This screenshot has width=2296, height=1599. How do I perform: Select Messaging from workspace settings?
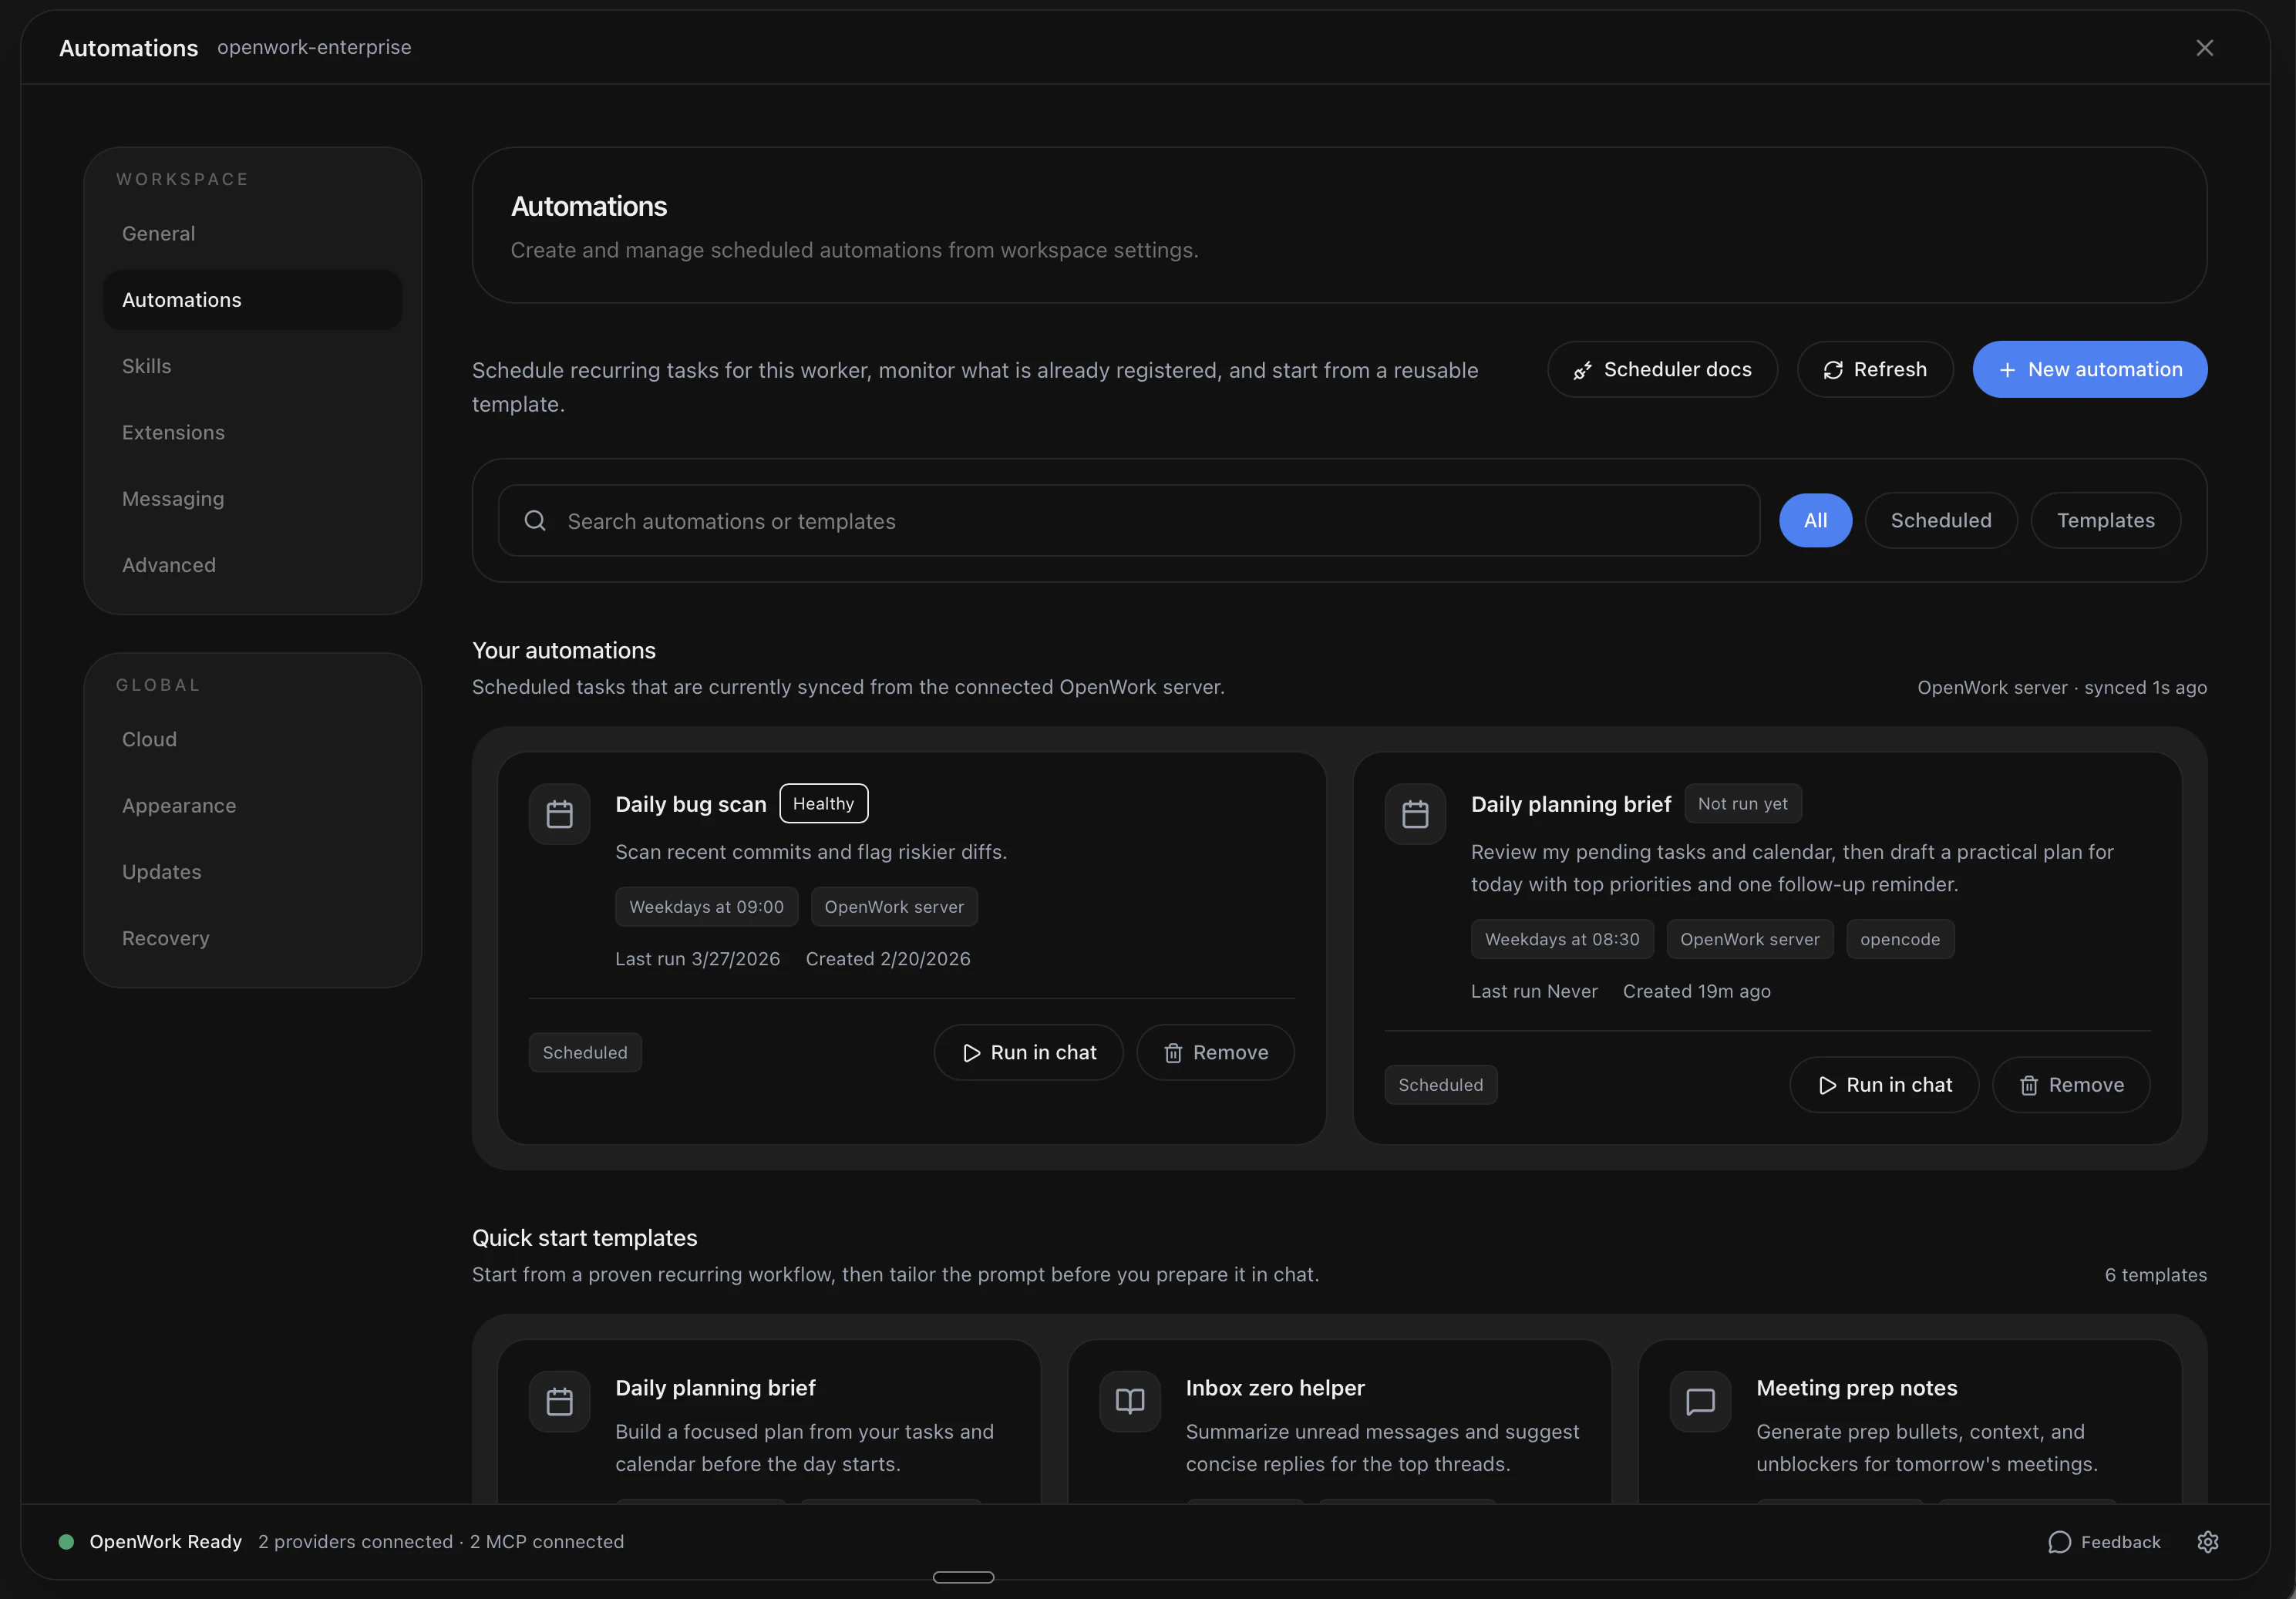(172, 498)
